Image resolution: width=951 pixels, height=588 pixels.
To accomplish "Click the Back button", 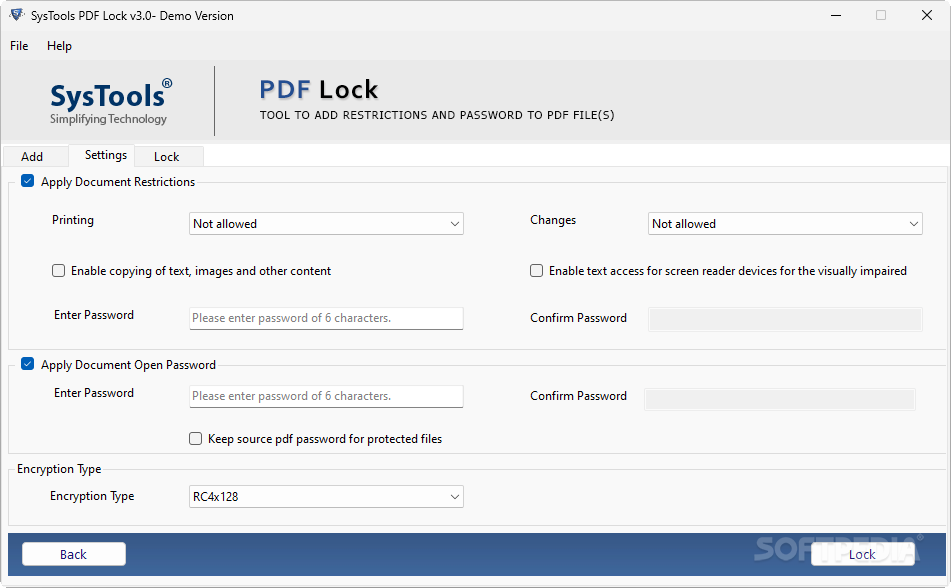I will point(74,554).
